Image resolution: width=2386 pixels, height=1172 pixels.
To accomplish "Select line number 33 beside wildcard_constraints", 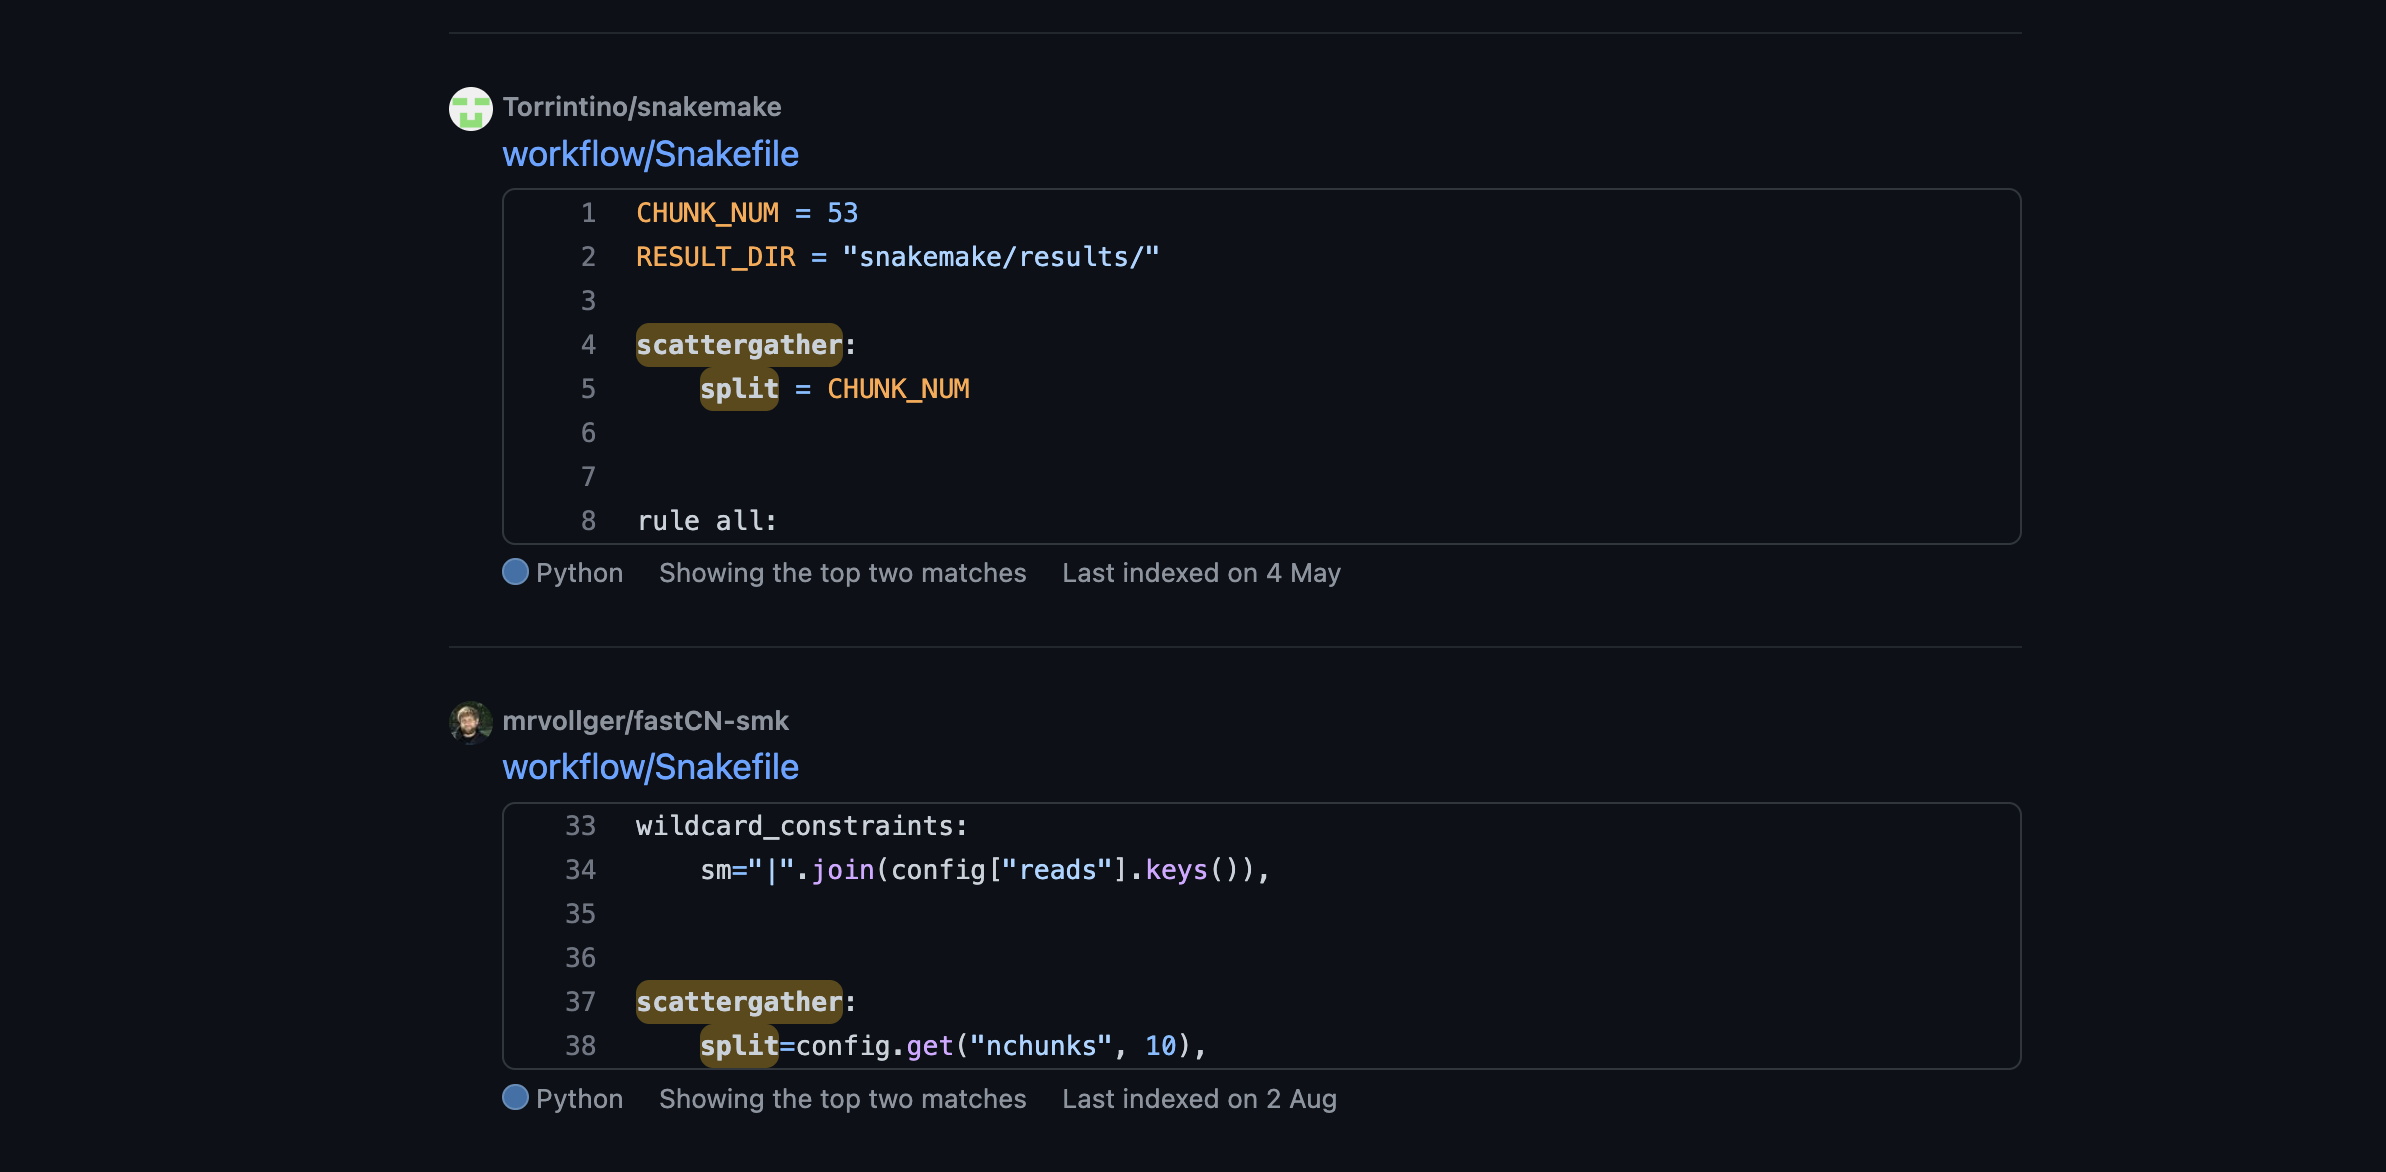I will tap(580, 825).
